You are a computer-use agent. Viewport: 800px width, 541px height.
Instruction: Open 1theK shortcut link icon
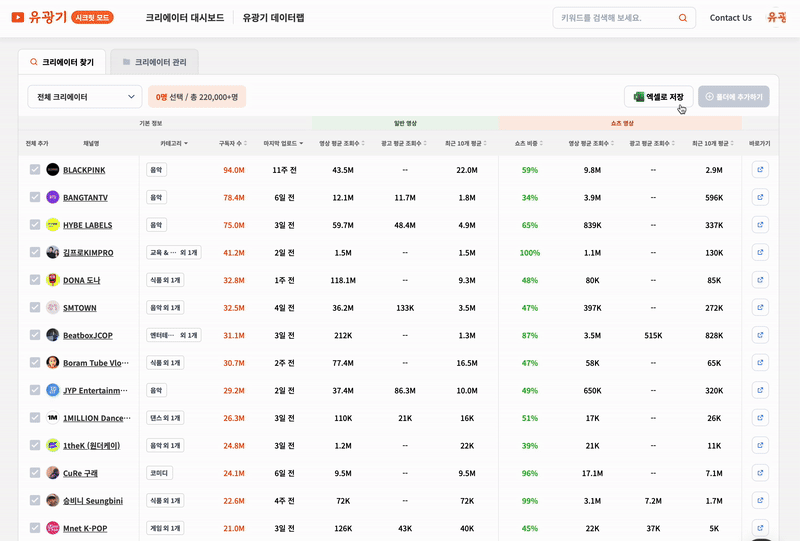760,446
